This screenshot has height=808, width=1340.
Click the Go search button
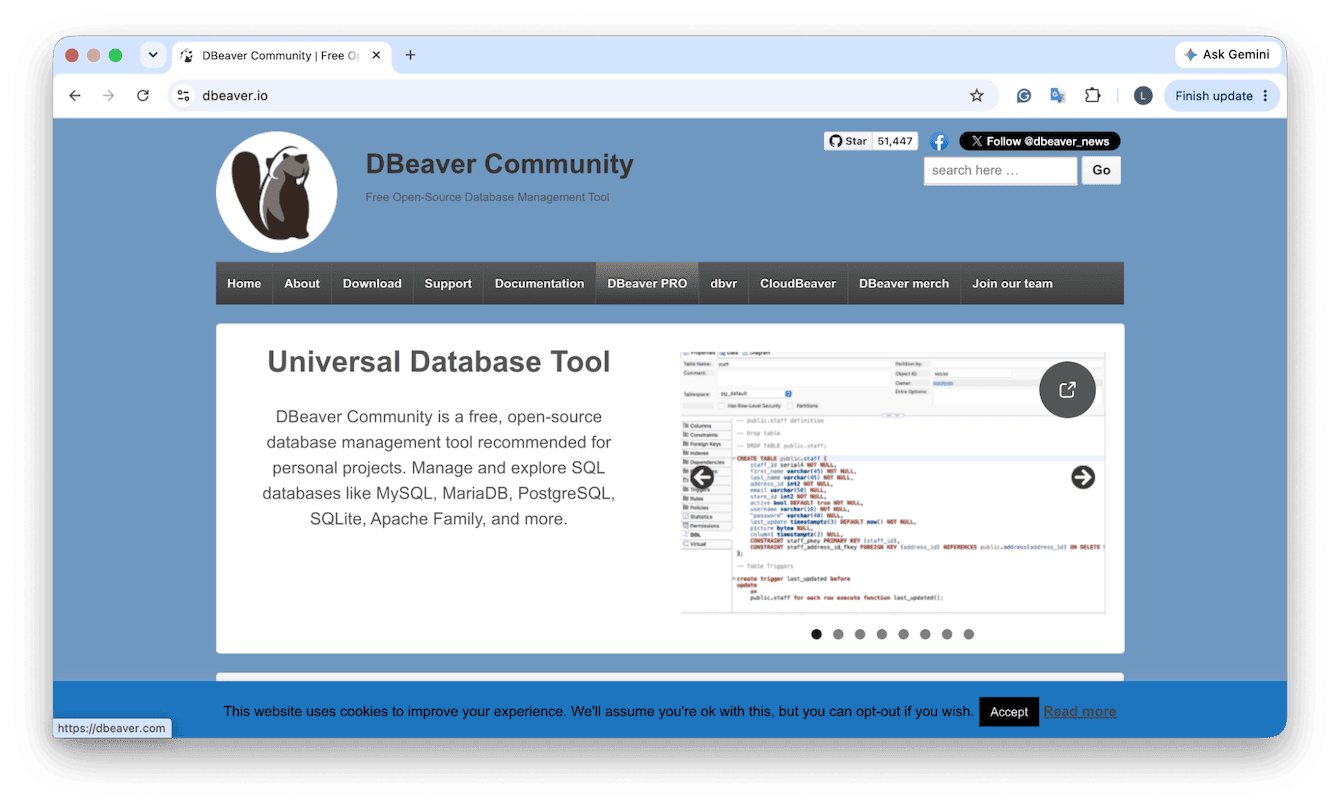pos(1101,170)
